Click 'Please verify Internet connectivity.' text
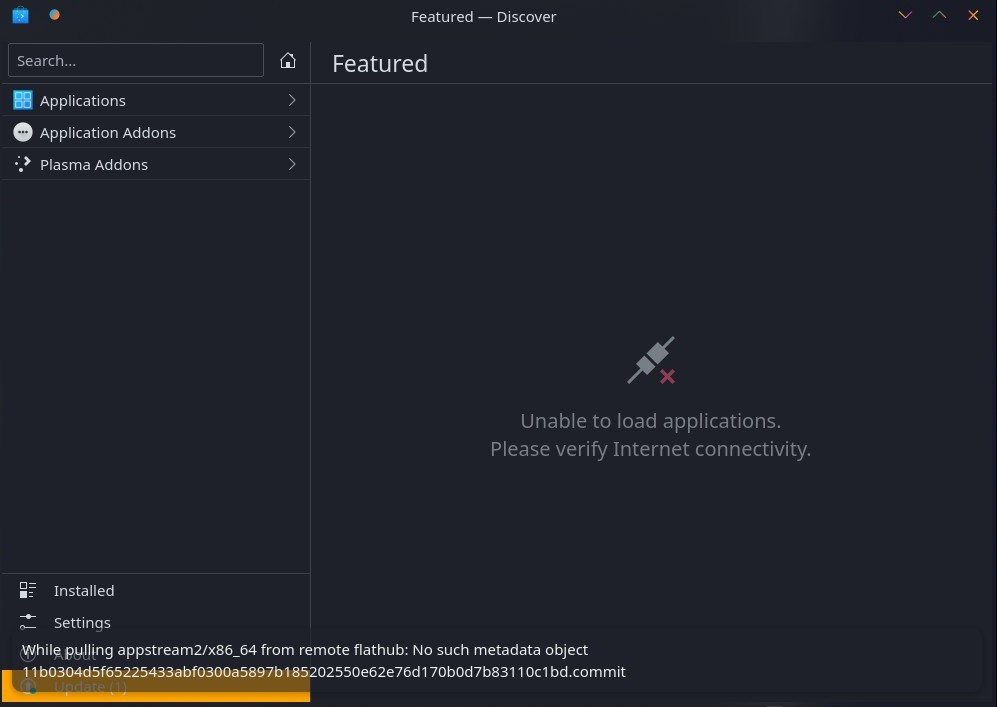The height and width of the screenshot is (707, 997). [x=650, y=449]
